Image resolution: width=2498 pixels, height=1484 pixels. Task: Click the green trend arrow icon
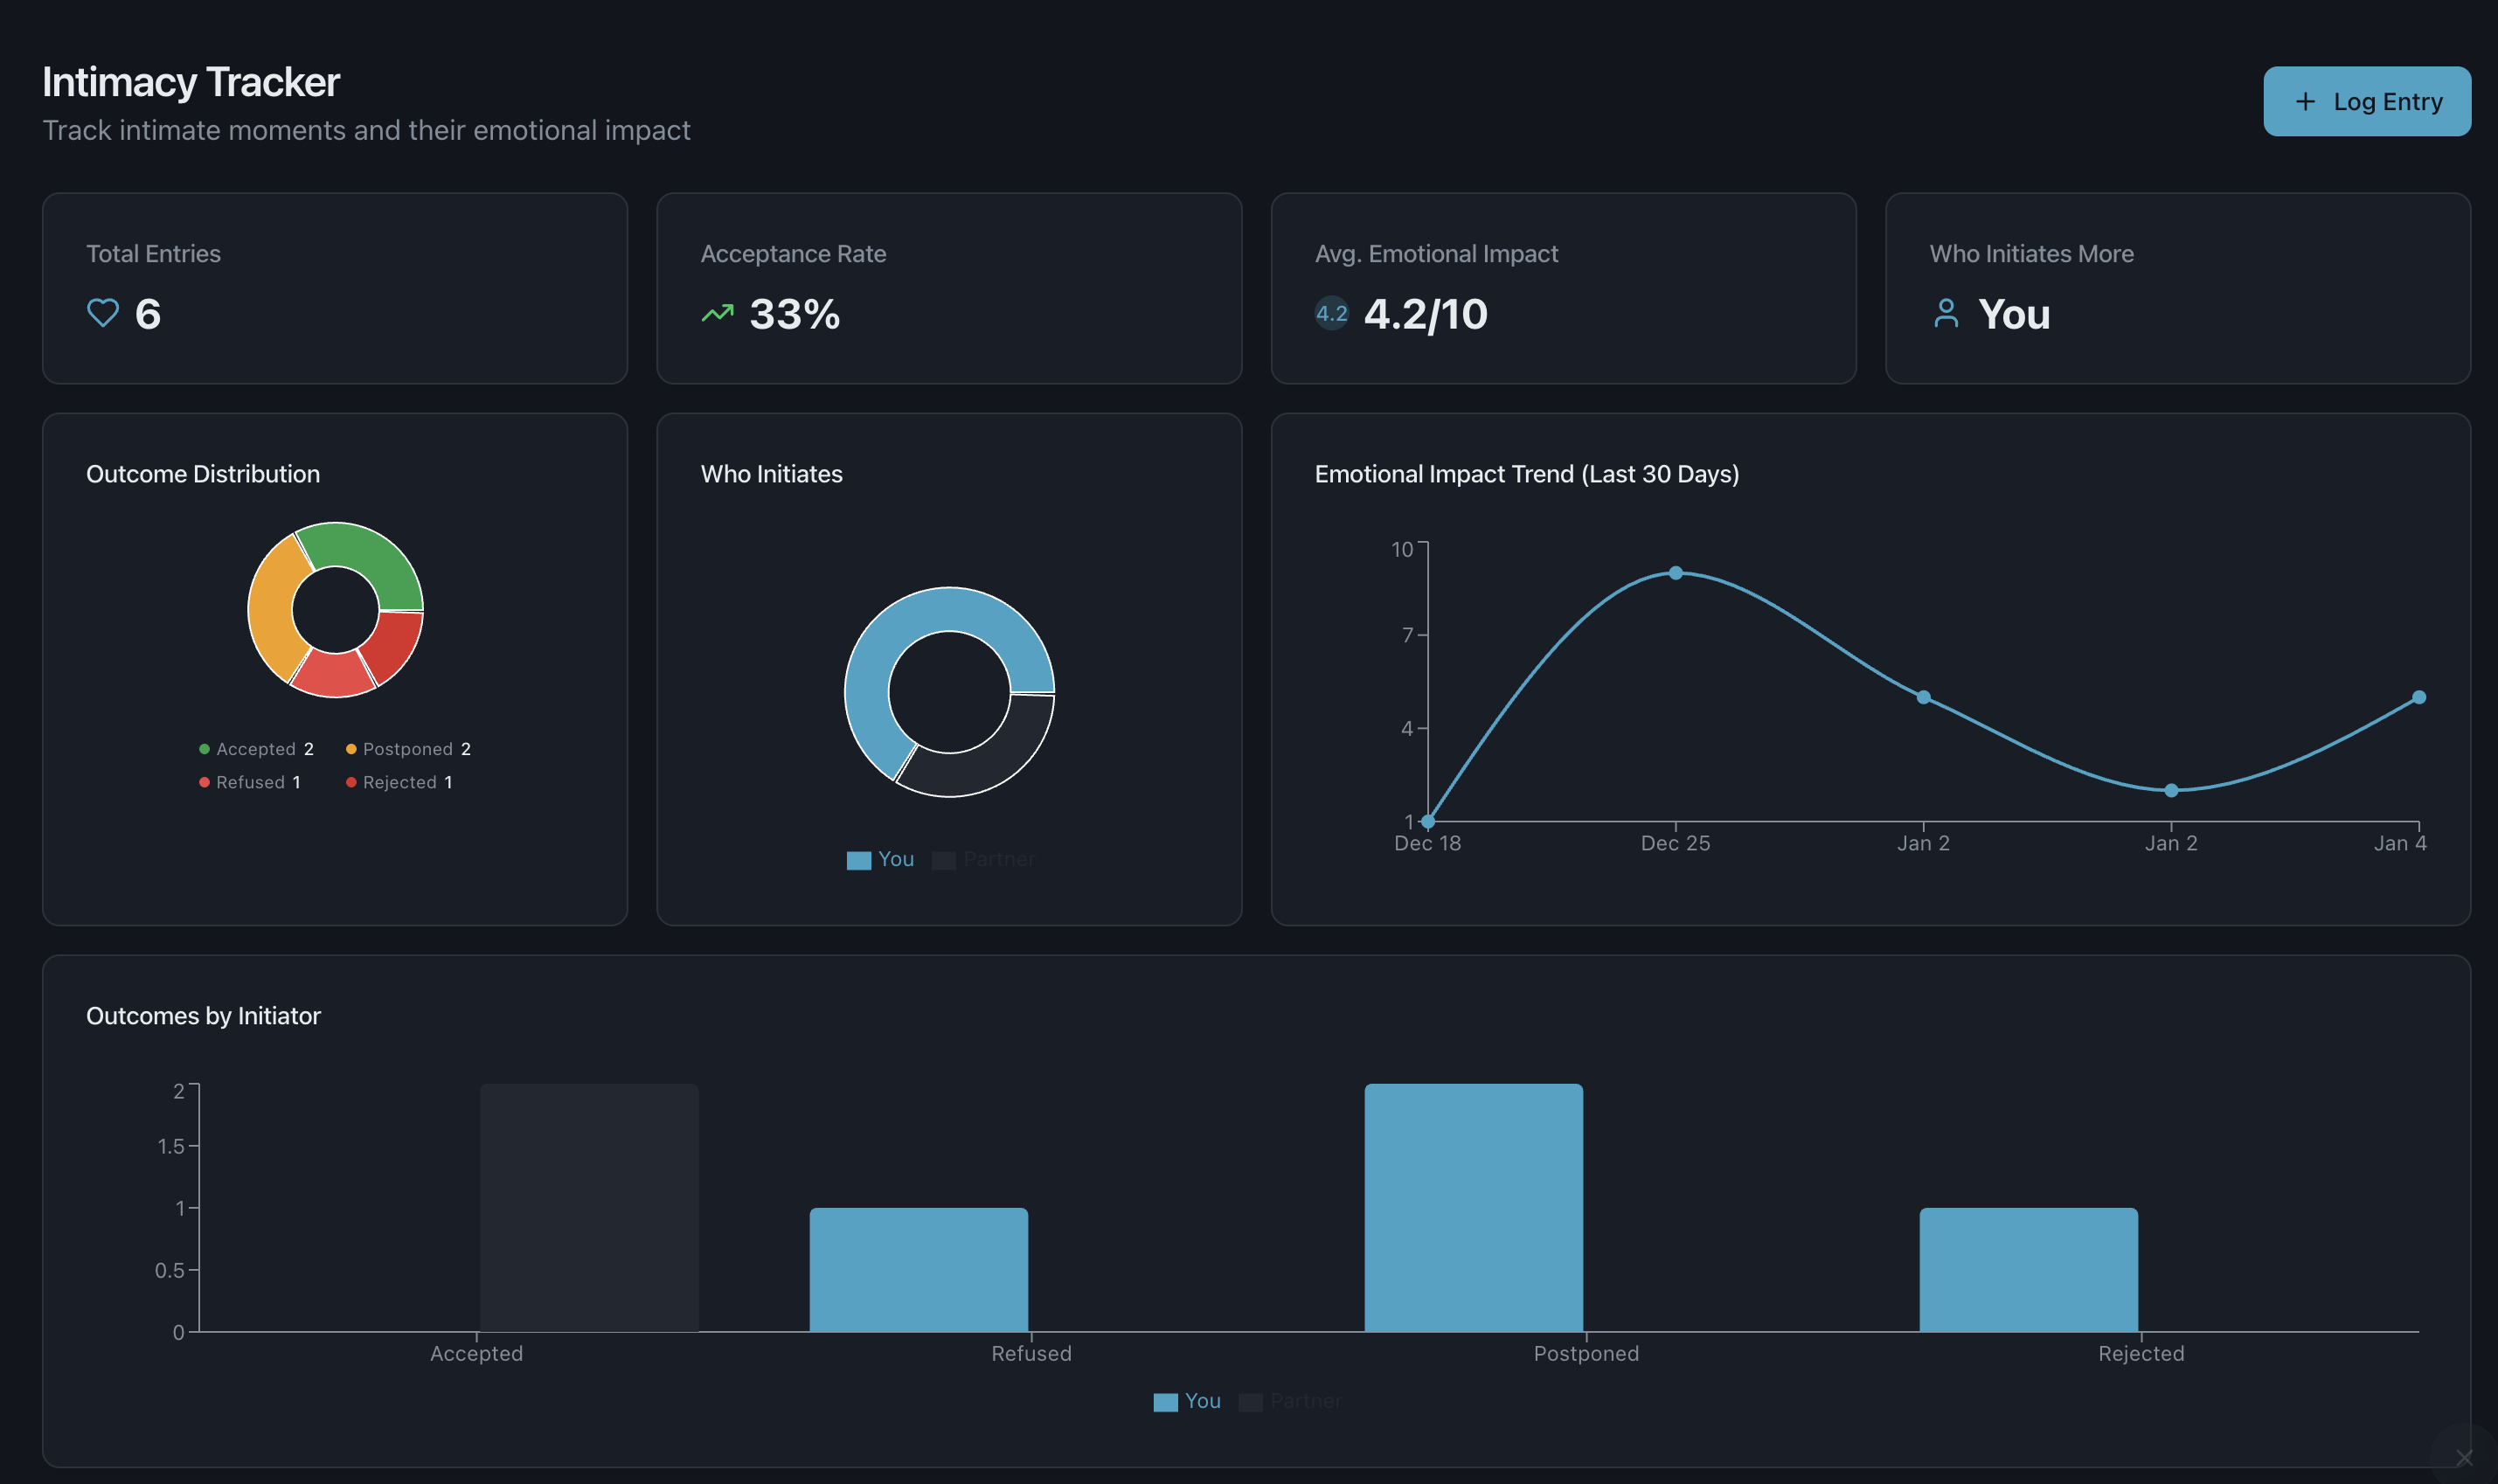tap(717, 313)
